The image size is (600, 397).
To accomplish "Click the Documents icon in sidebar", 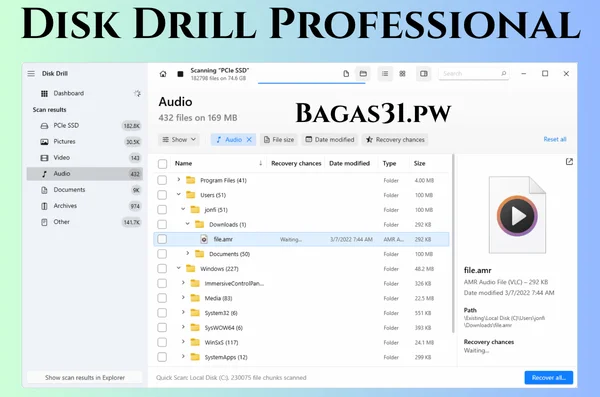I will coord(44,190).
